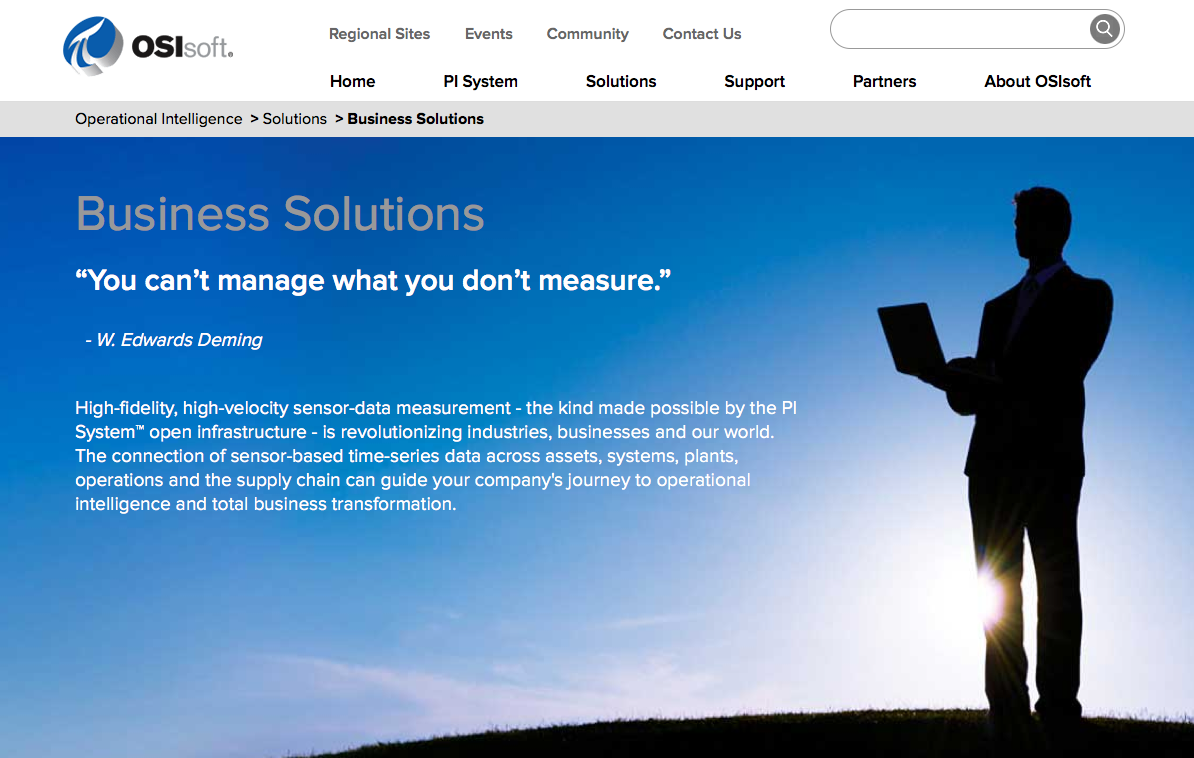Click the Business Solutions breadcrumb
1194x758 pixels.
click(416, 119)
